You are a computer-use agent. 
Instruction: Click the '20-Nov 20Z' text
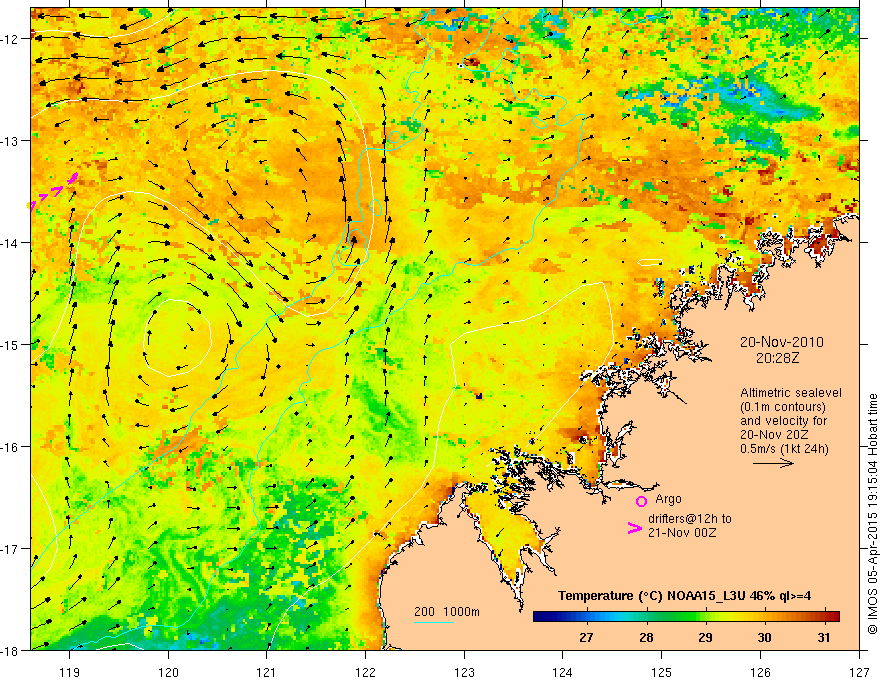click(773, 435)
